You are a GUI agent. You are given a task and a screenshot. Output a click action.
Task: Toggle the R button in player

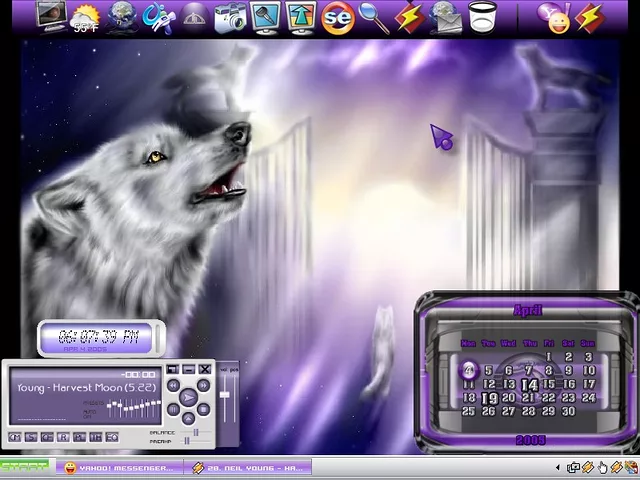tap(63, 437)
